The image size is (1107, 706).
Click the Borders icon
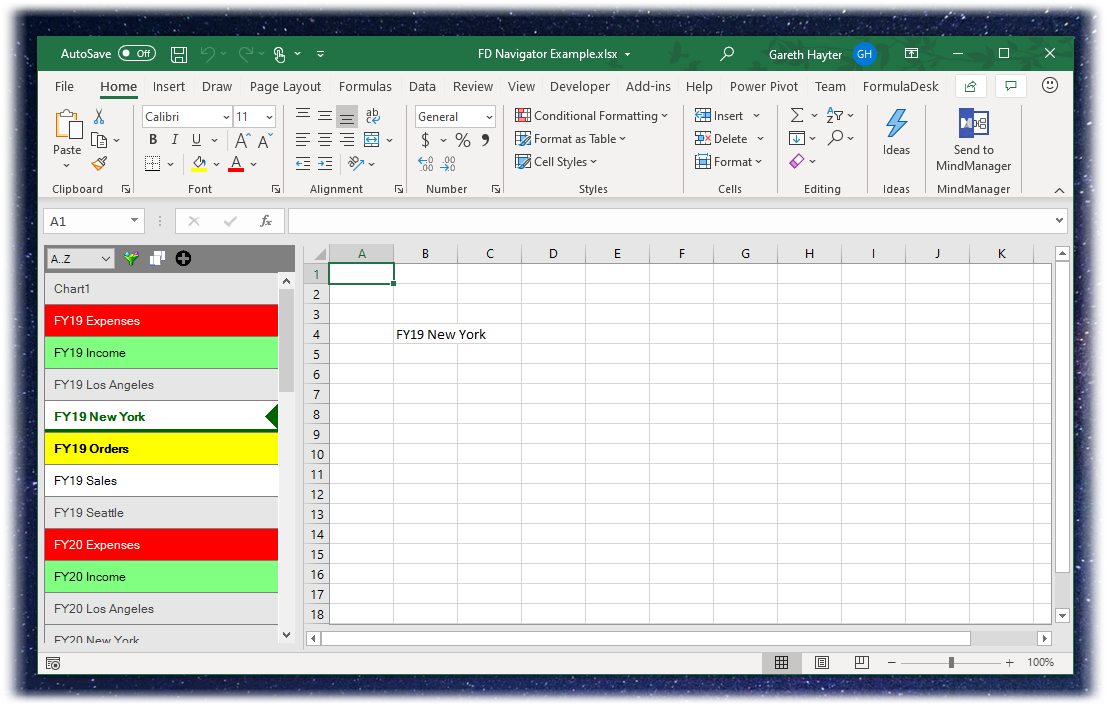tap(152, 164)
